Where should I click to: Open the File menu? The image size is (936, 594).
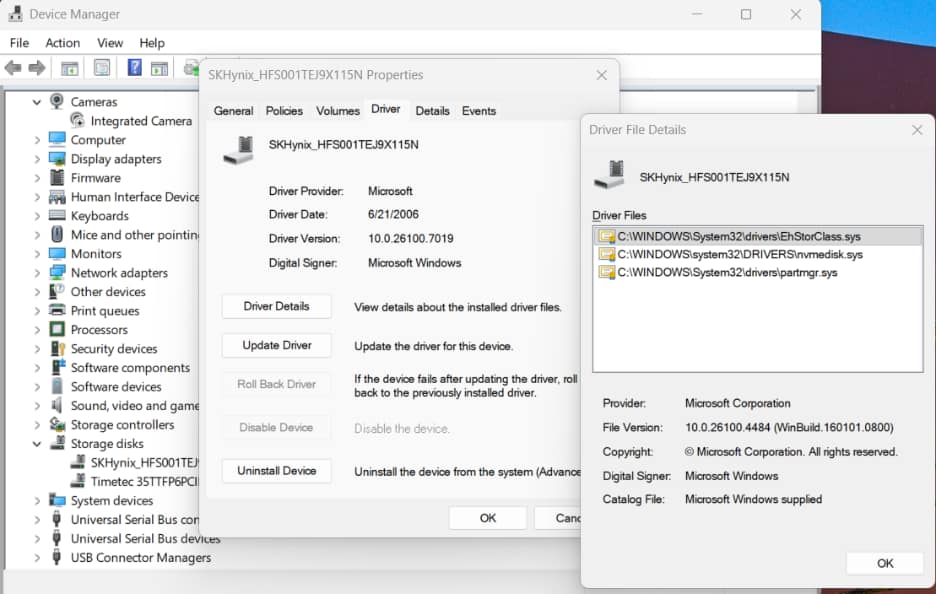click(x=19, y=43)
